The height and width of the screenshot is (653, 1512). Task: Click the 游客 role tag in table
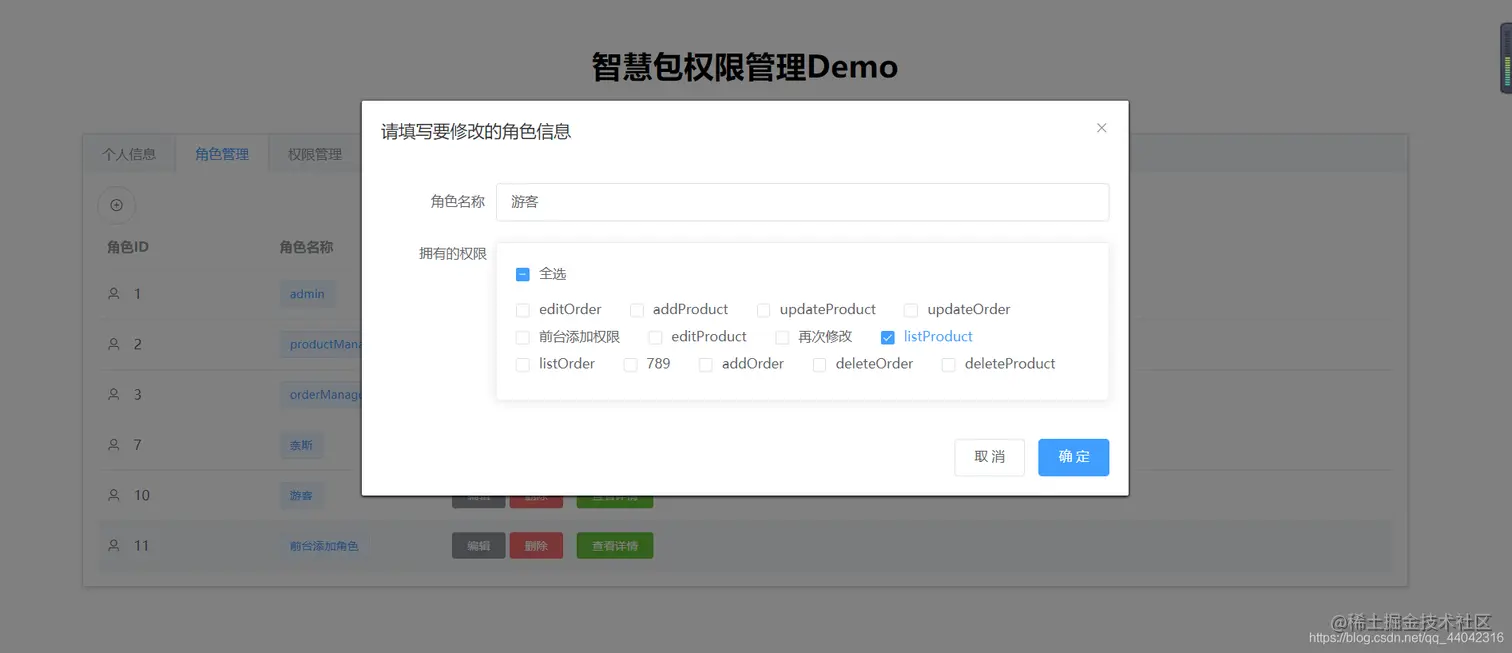click(x=301, y=495)
